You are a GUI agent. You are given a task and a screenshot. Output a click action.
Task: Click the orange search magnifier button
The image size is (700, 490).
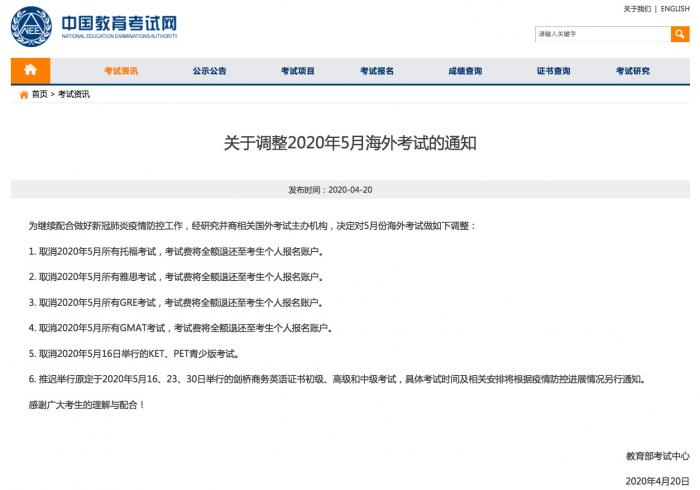pyautogui.click(x=680, y=34)
